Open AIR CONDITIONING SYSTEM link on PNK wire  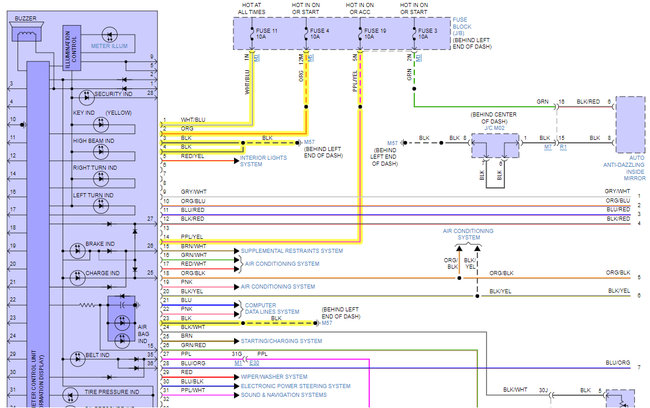pyautogui.click(x=278, y=287)
